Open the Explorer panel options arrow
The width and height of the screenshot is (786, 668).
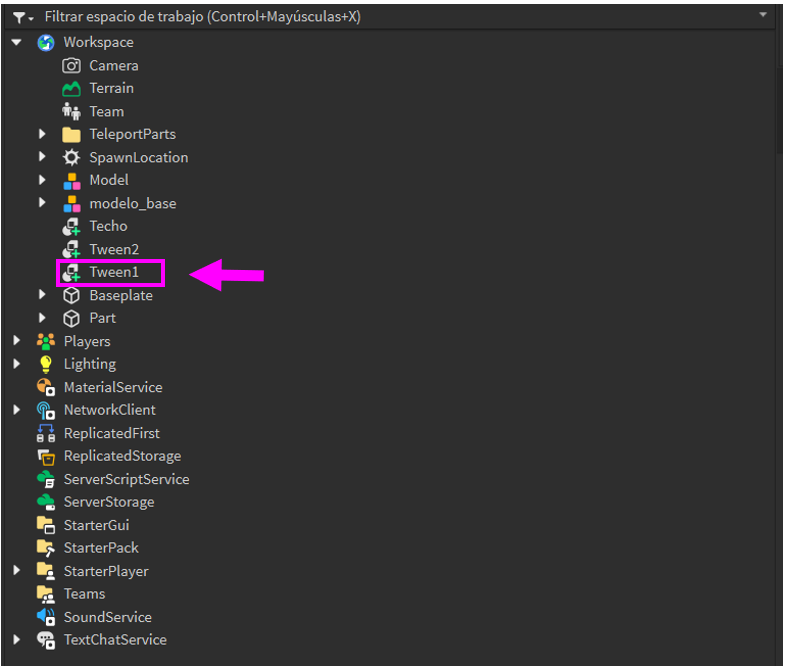(x=763, y=15)
